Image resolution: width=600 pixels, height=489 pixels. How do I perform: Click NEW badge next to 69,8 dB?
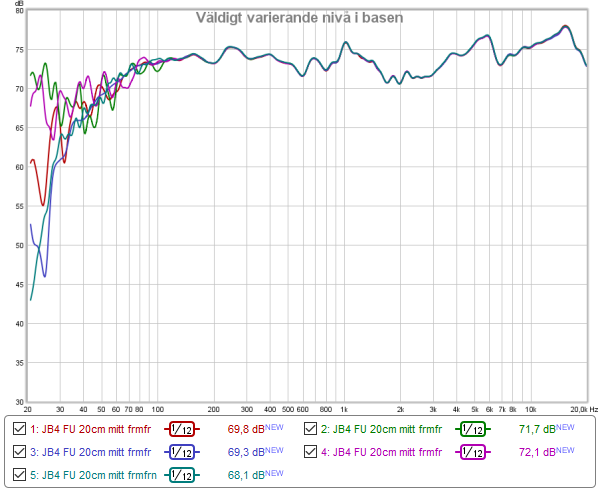[x=274, y=427]
